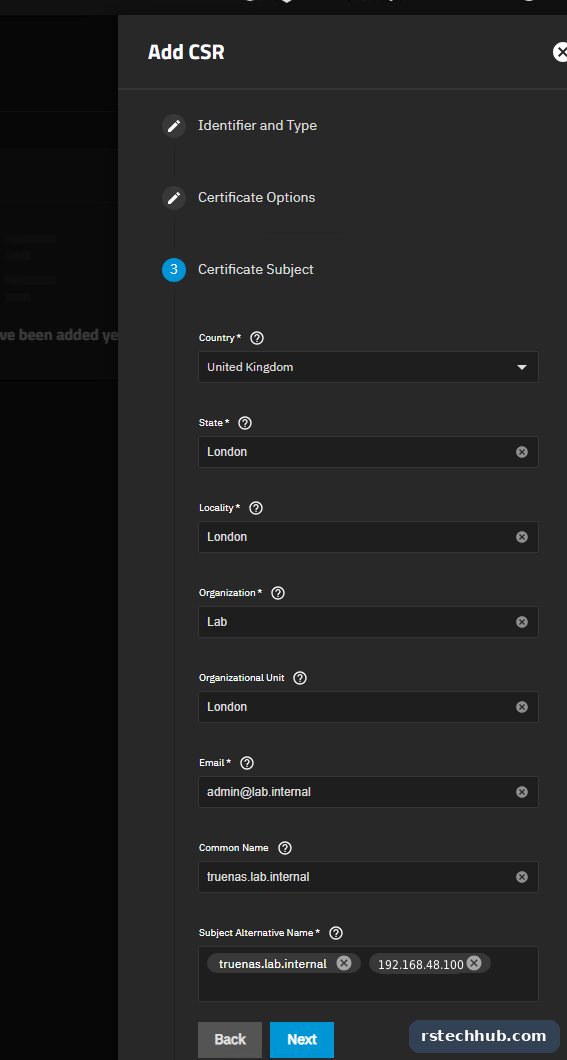Proceed with the Next button

[x=301, y=1040]
